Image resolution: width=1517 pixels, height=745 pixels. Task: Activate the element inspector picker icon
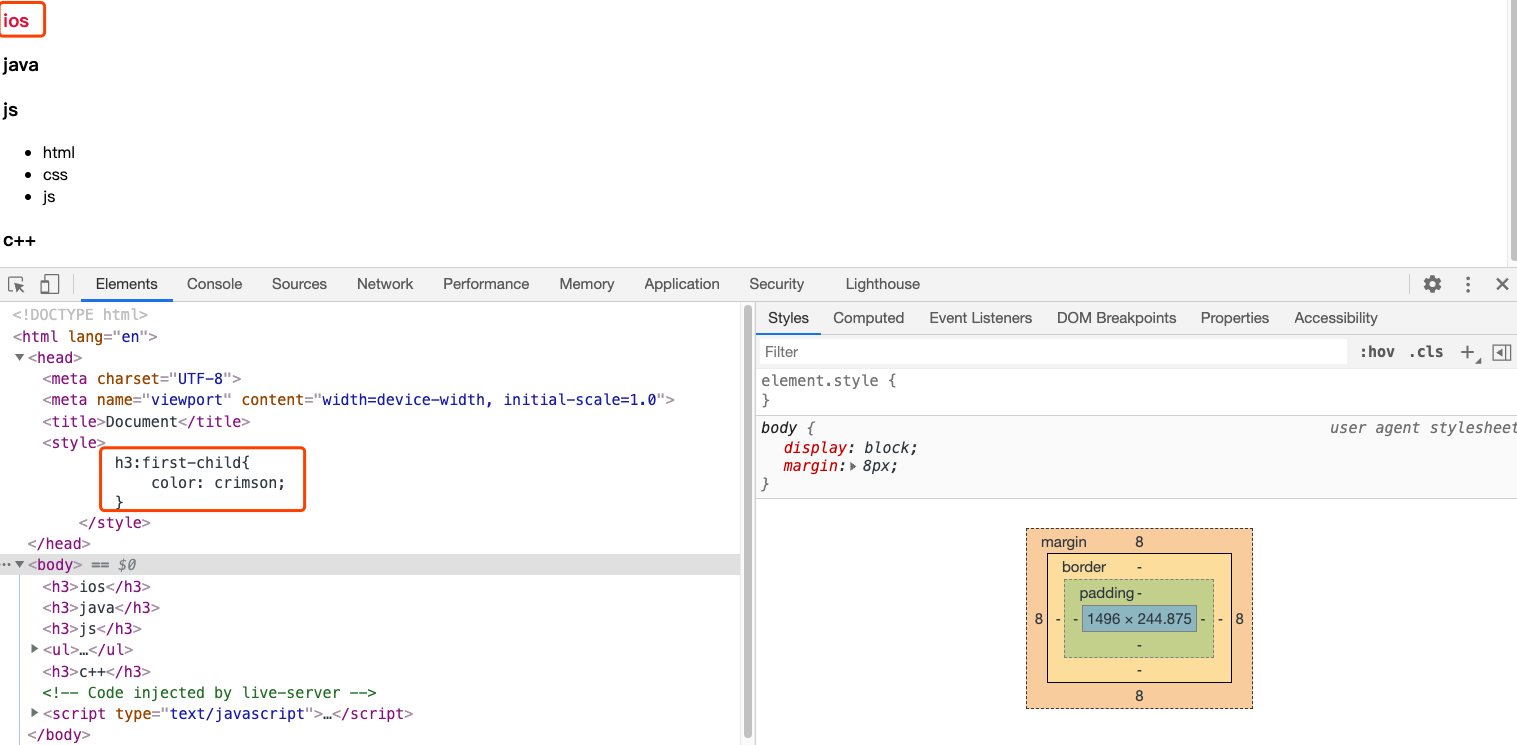tap(16, 284)
